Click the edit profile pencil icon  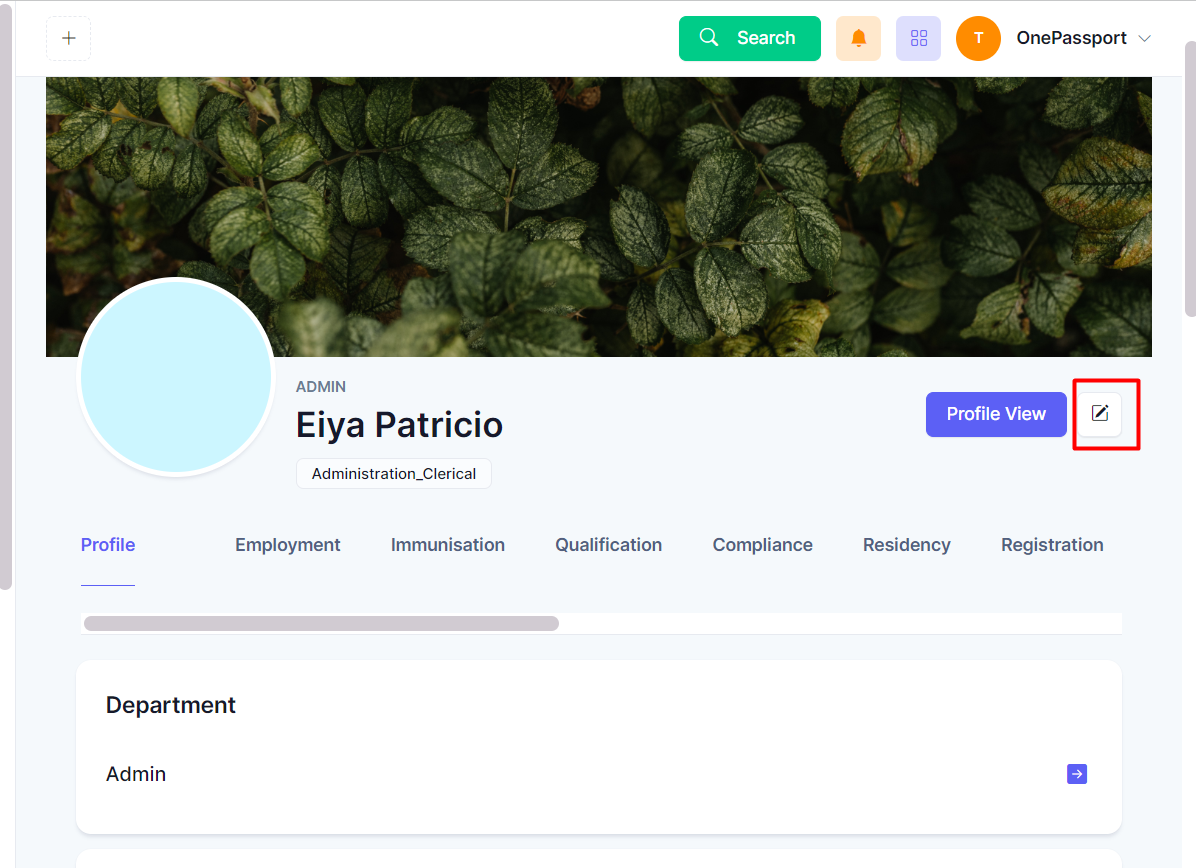[1100, 414]
